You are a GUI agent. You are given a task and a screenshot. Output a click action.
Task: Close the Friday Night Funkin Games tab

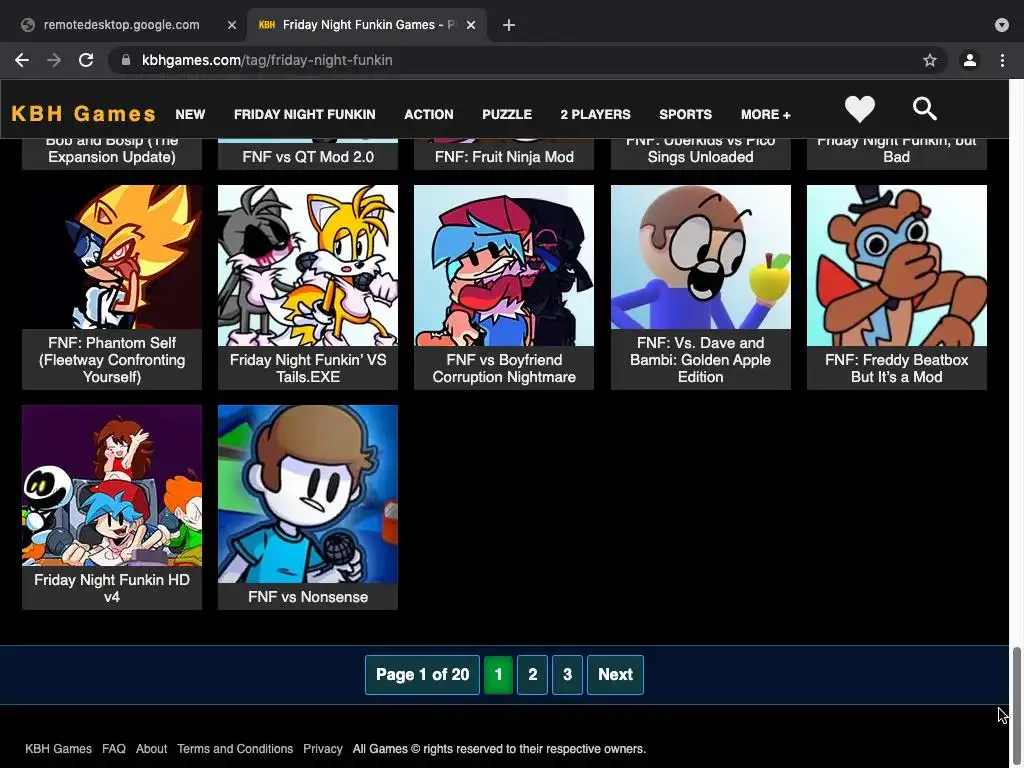(471, 25)
